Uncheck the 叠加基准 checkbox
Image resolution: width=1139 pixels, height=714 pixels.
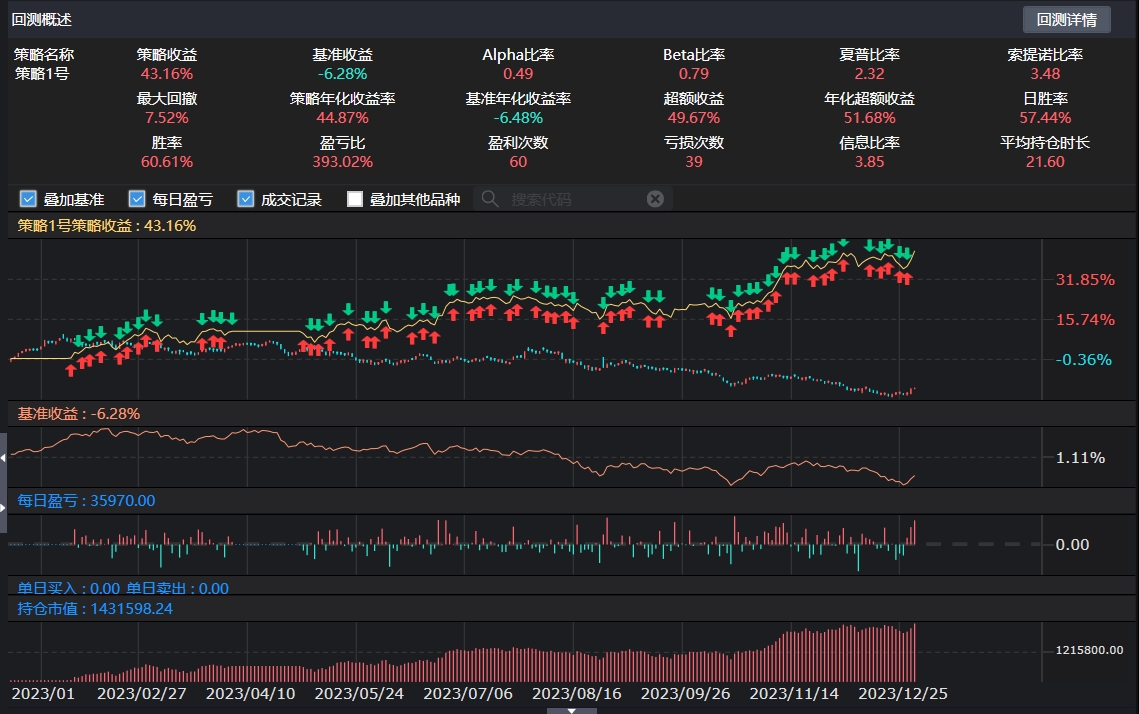coord(28,199)
